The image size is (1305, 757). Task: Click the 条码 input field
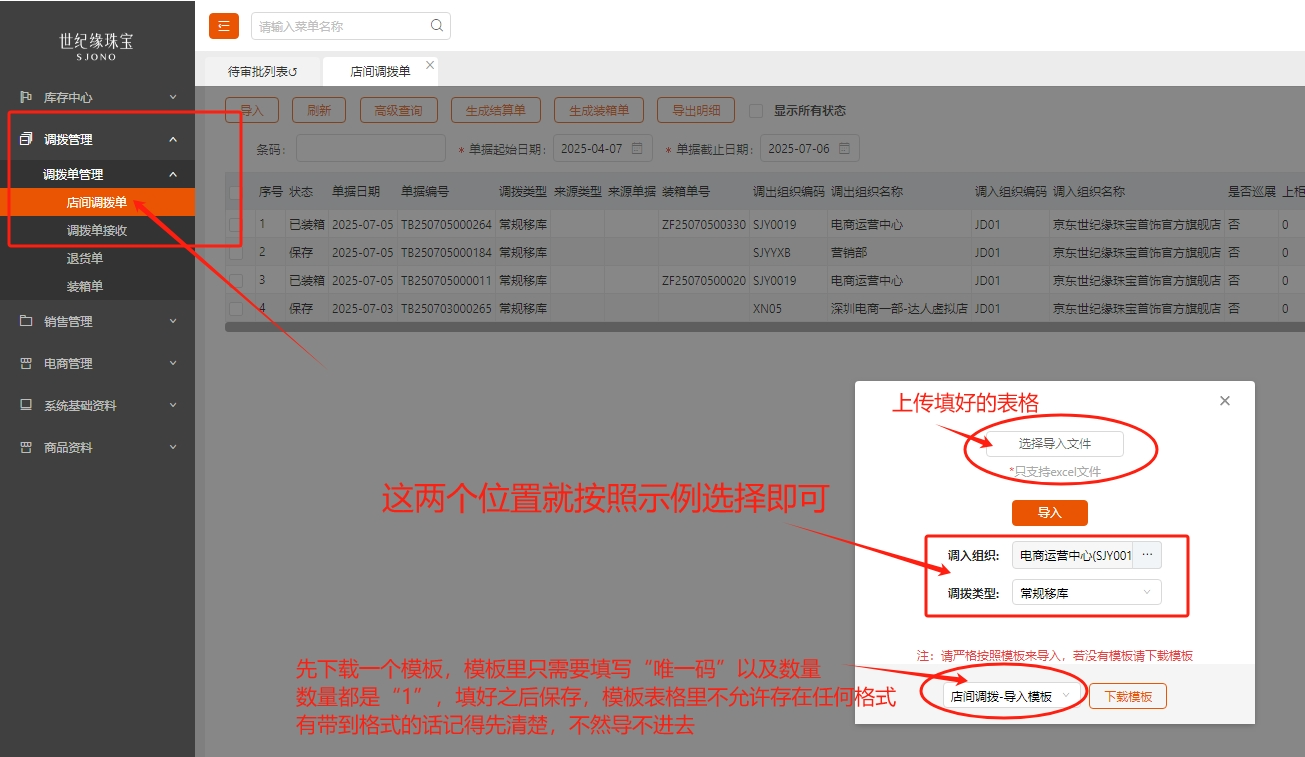pyautogui.click(x=370, y=149)
